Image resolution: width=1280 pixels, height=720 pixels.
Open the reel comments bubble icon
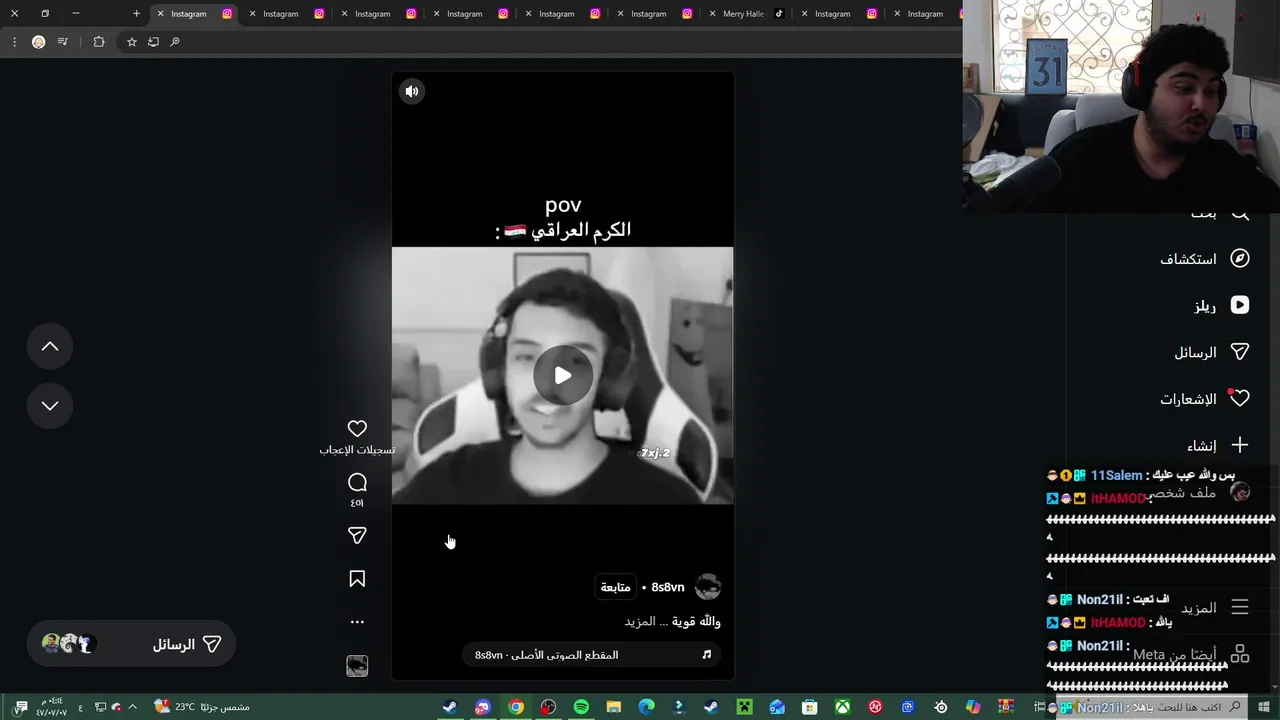pyautogui.click(x=357, y=482)
